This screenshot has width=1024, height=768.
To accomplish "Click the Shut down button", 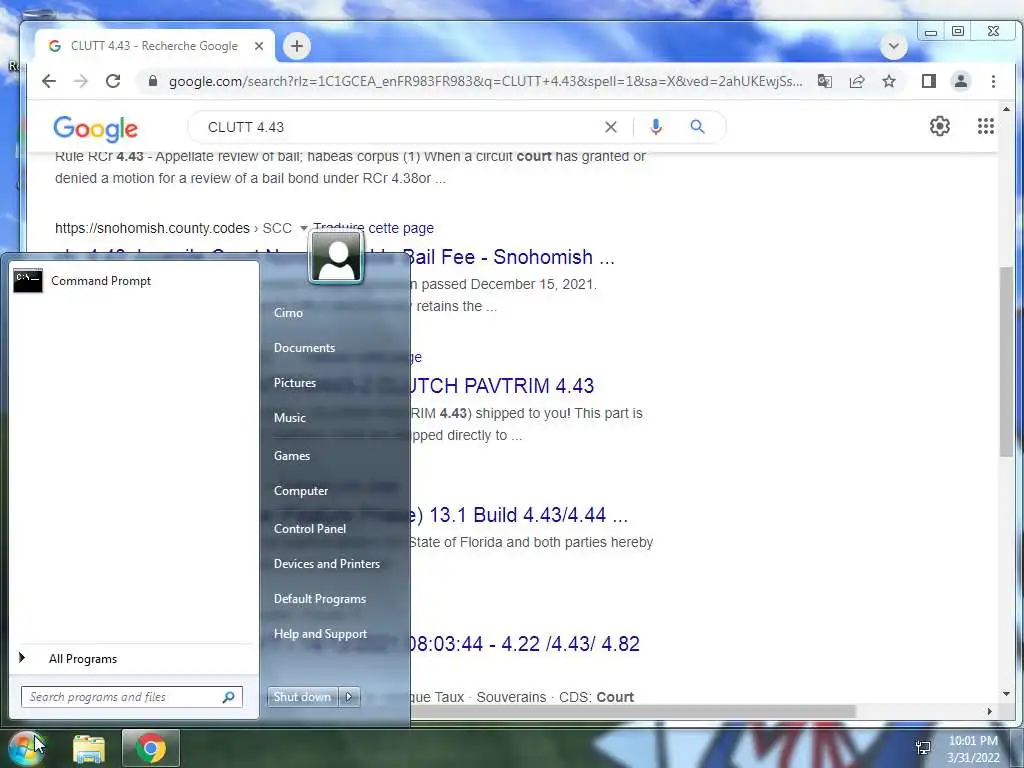I will point(302,697).
